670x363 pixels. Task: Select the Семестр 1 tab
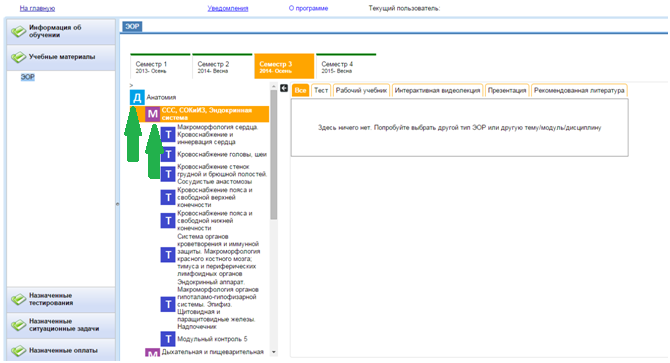pos(160,67)
